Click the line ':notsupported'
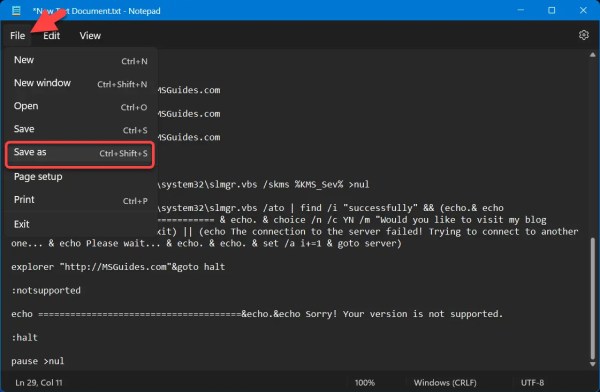Image resolution: width=600 pixels, height=392 pixels. click(46, 291)
